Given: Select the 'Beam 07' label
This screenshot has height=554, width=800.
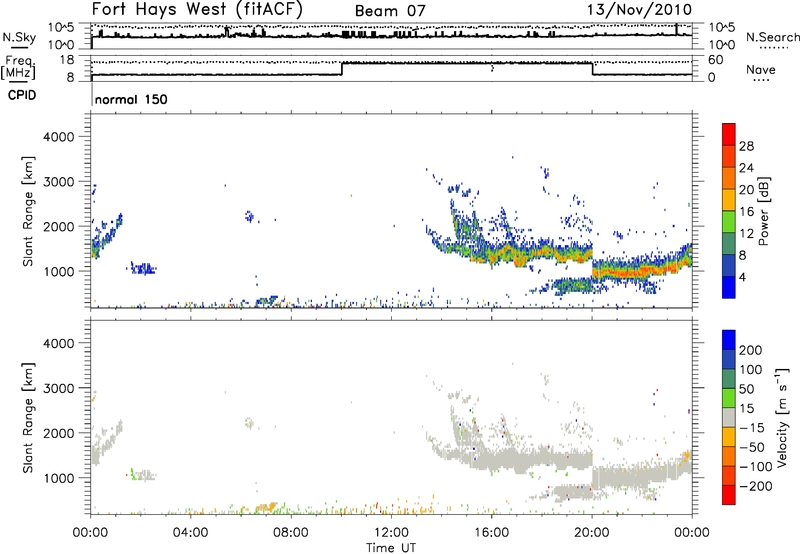Looking at the screenshot, I should point(390,11).
